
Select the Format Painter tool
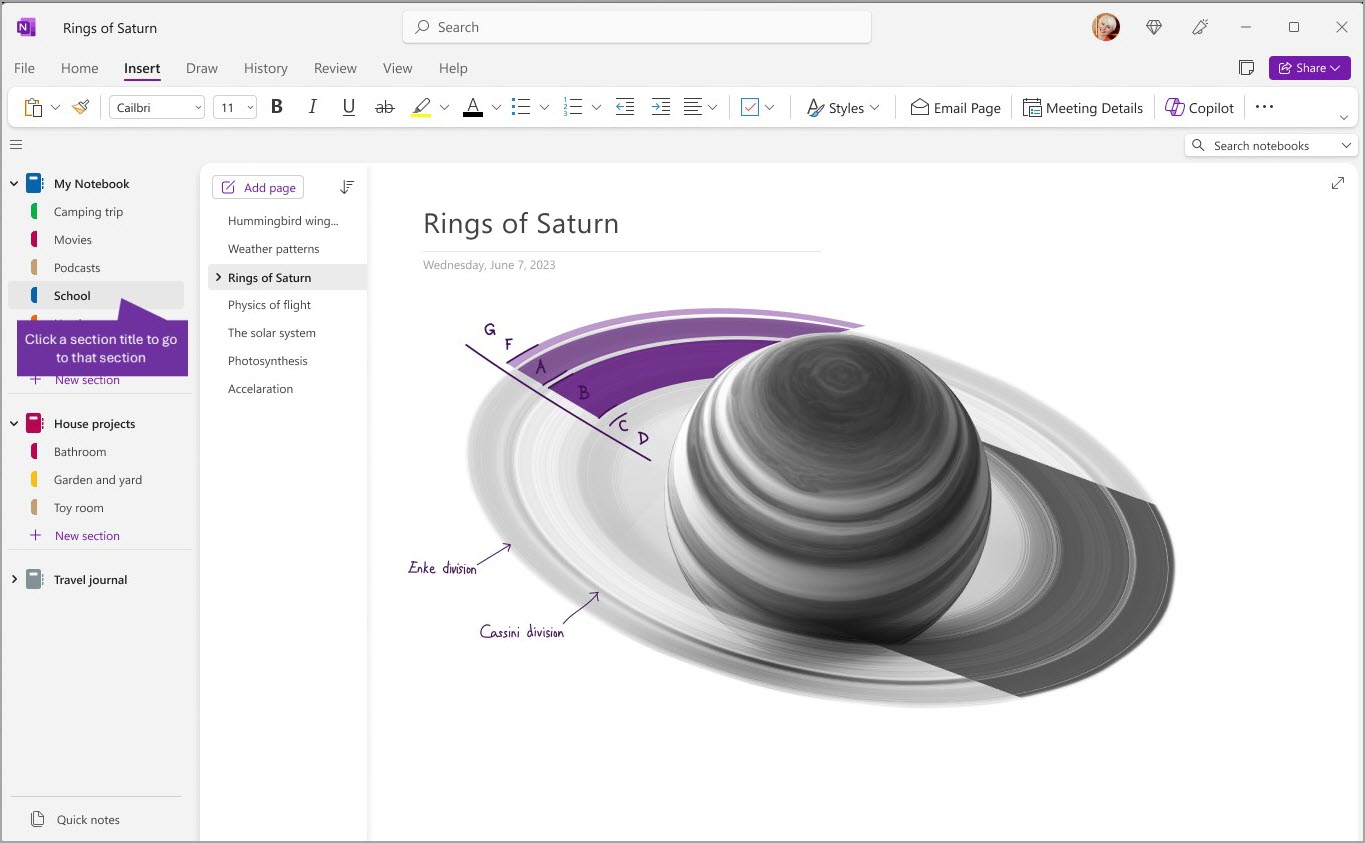pyautogui.click(x=81, y=106)
